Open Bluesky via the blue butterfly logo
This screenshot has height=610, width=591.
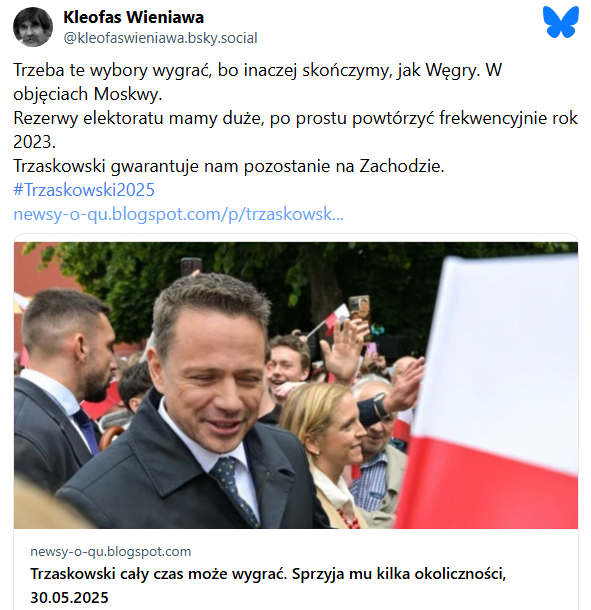click(561, 22)
